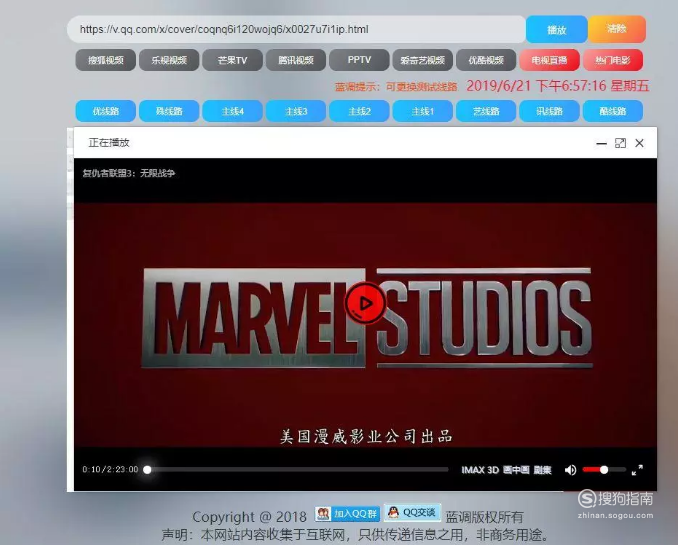Switch to the 艺线路 route
This screenshot has height=545, width=678.
click(x=486, y=111)
